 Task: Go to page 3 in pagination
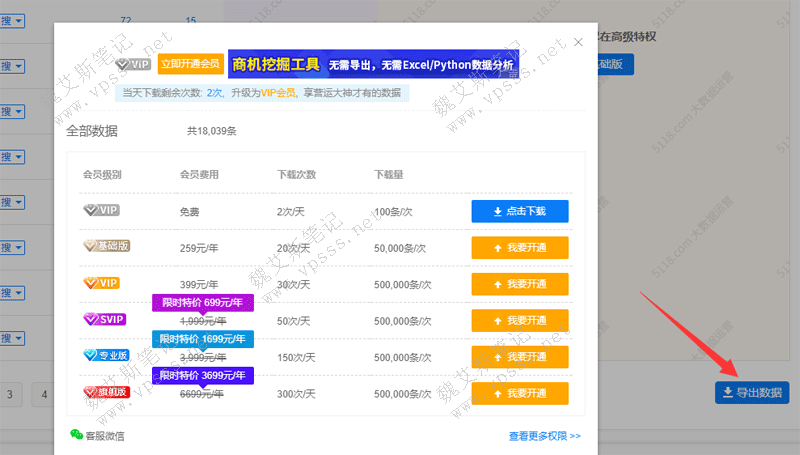click(9, 393)
